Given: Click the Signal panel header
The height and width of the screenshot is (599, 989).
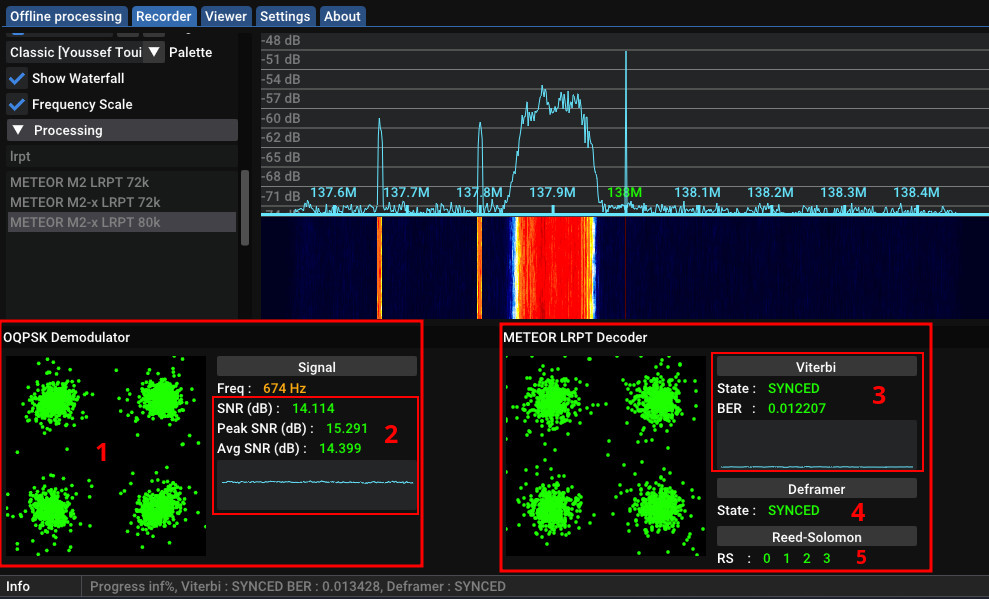Looking at the screenshot, I should [316, 367].
